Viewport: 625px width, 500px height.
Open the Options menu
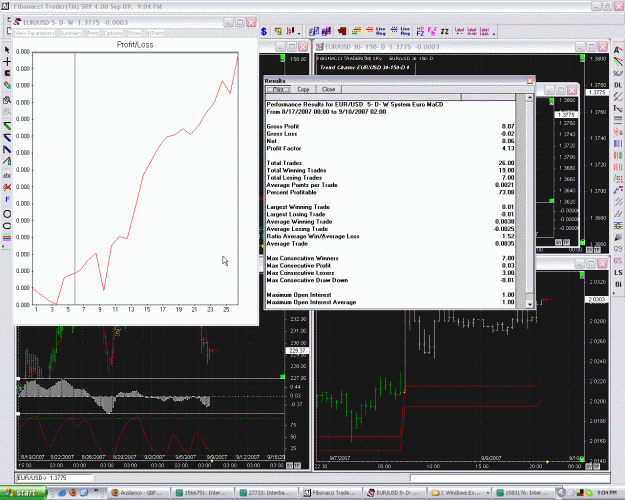click(x=113, y=33)
